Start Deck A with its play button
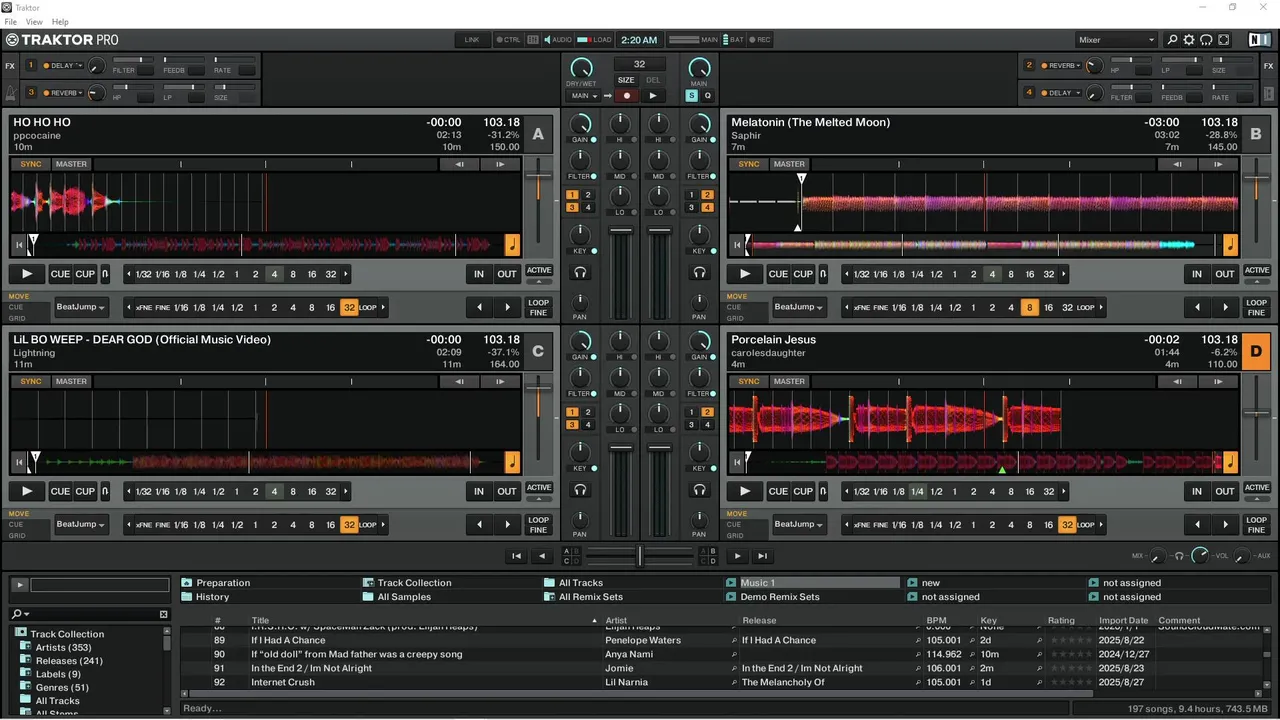Viewport: 1280px width, 720px height. [27, 274]
